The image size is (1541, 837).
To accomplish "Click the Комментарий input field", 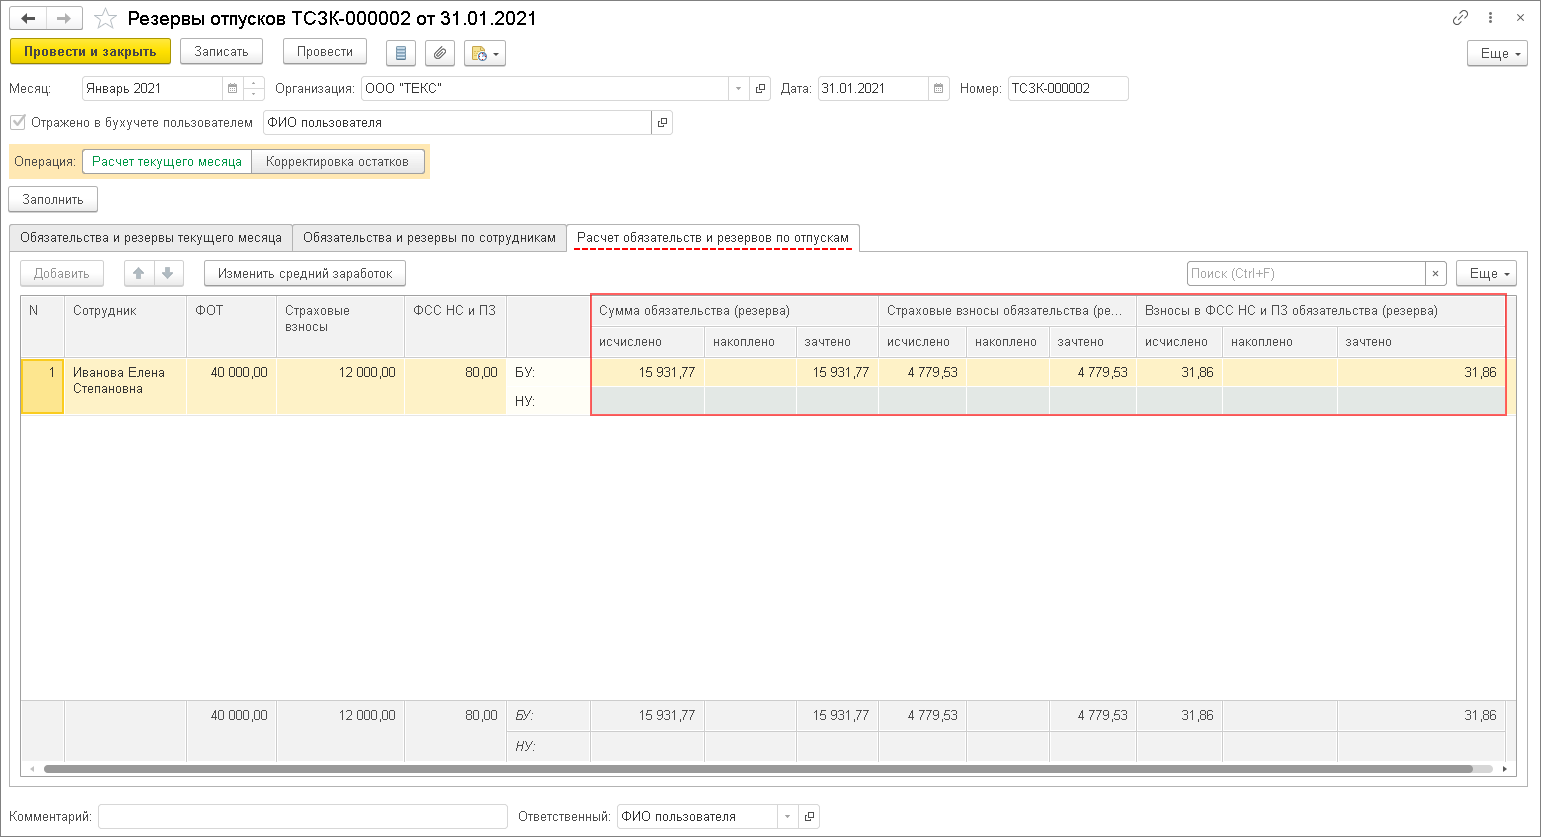I will pos(303,817).
